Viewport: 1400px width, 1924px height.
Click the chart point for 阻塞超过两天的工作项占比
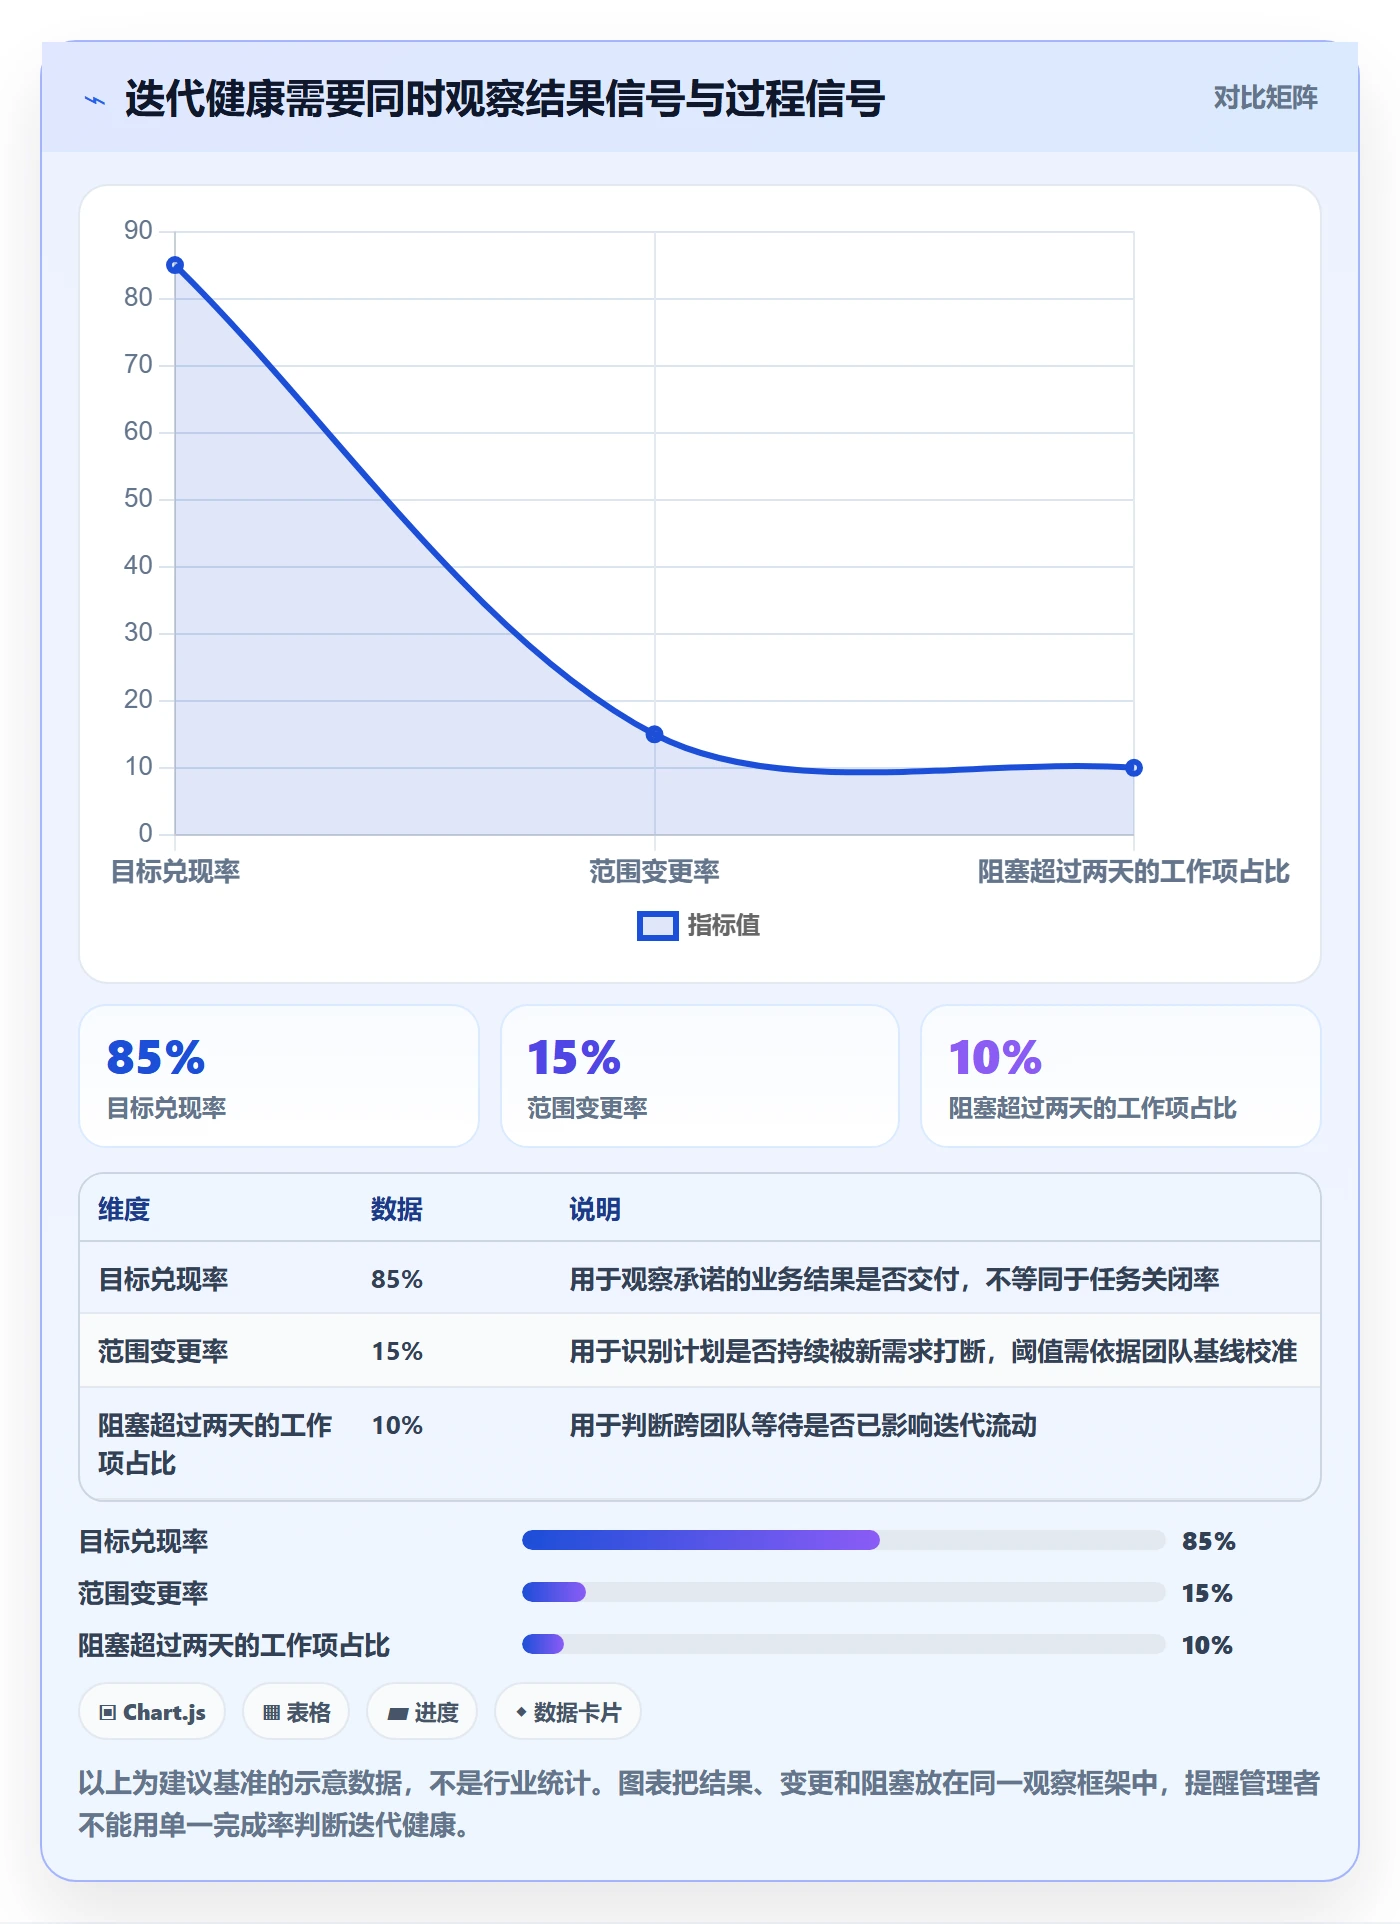pyautogui.click(x=1133, y=768)
